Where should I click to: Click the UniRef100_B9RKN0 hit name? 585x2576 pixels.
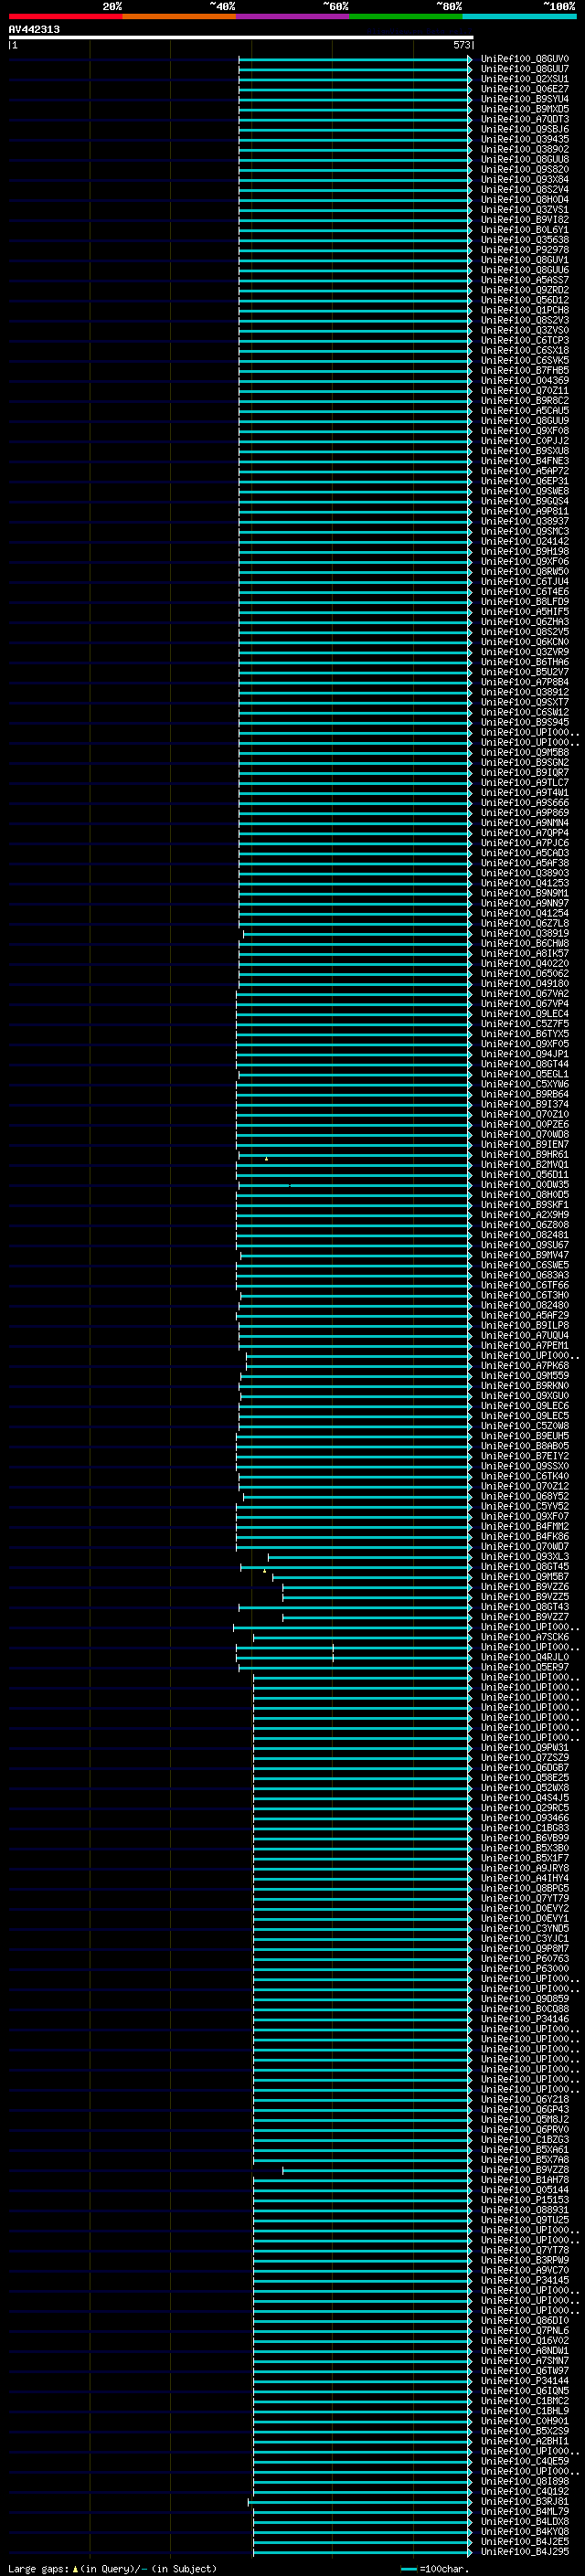pyautogui.click(x=525, y=1386)
